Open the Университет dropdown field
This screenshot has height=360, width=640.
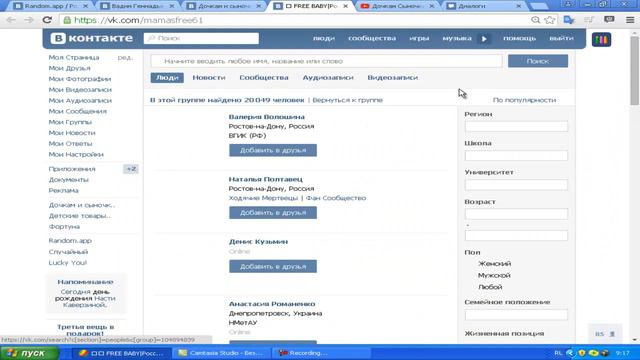click(x=516, y=185)
